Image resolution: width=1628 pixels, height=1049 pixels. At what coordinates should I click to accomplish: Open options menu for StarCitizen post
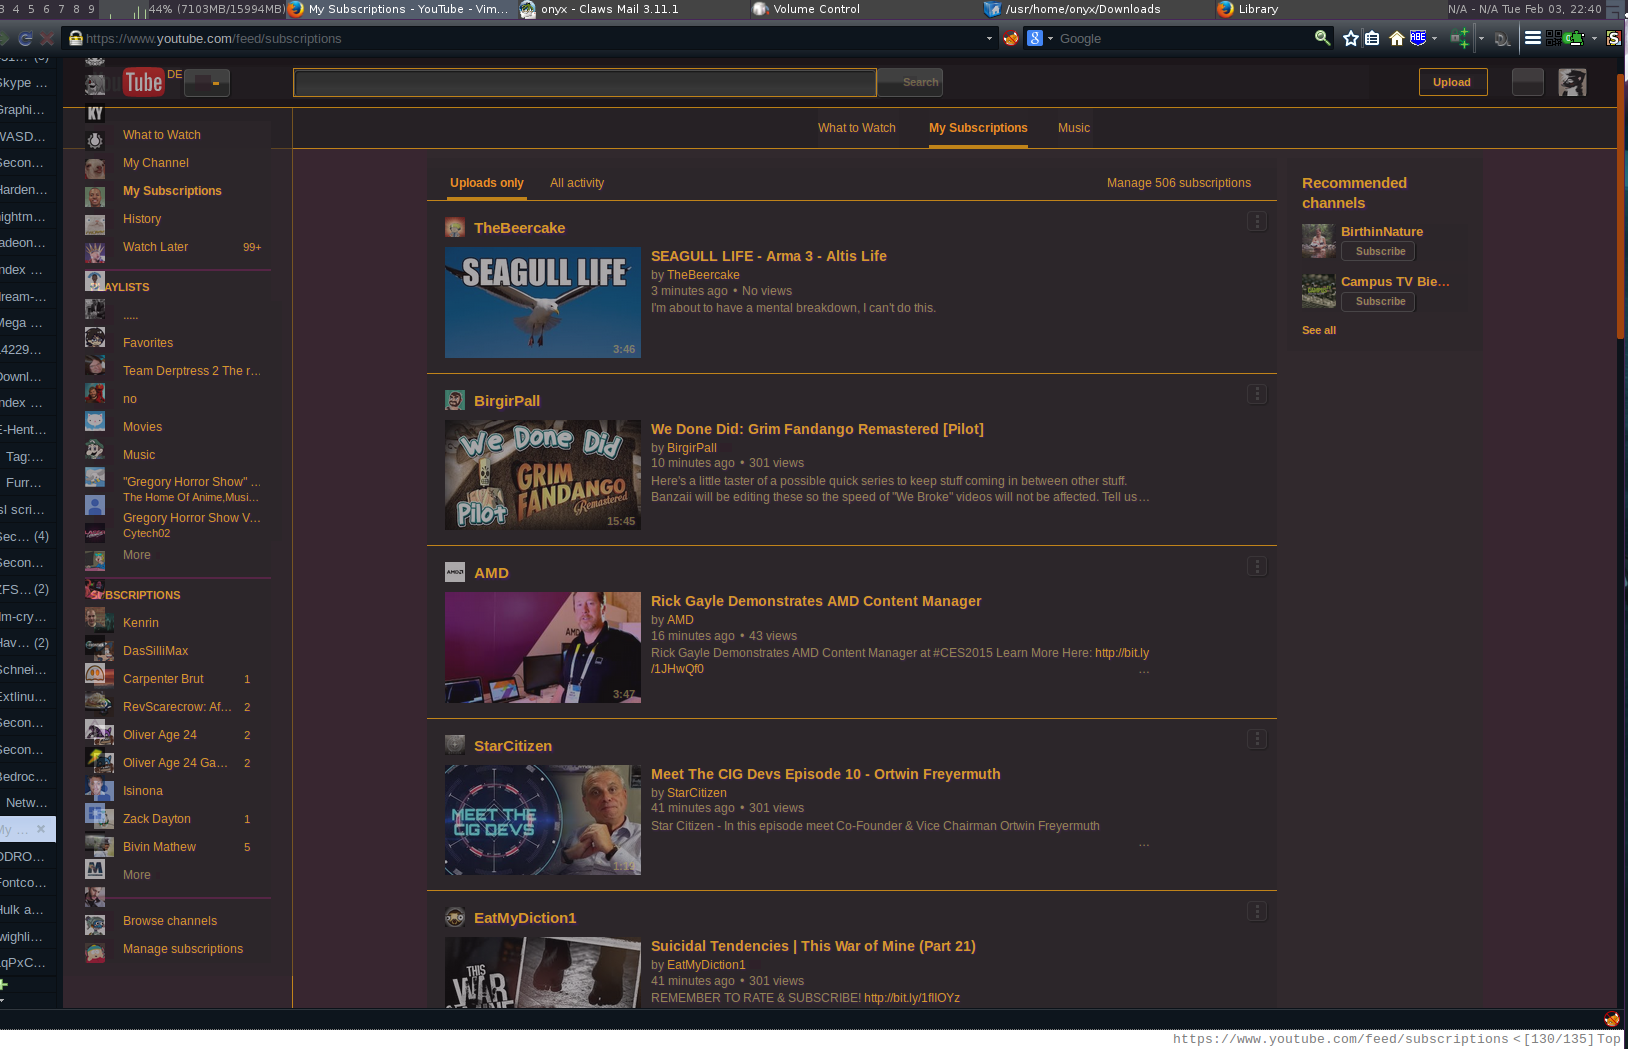(x=1257, y=739)
